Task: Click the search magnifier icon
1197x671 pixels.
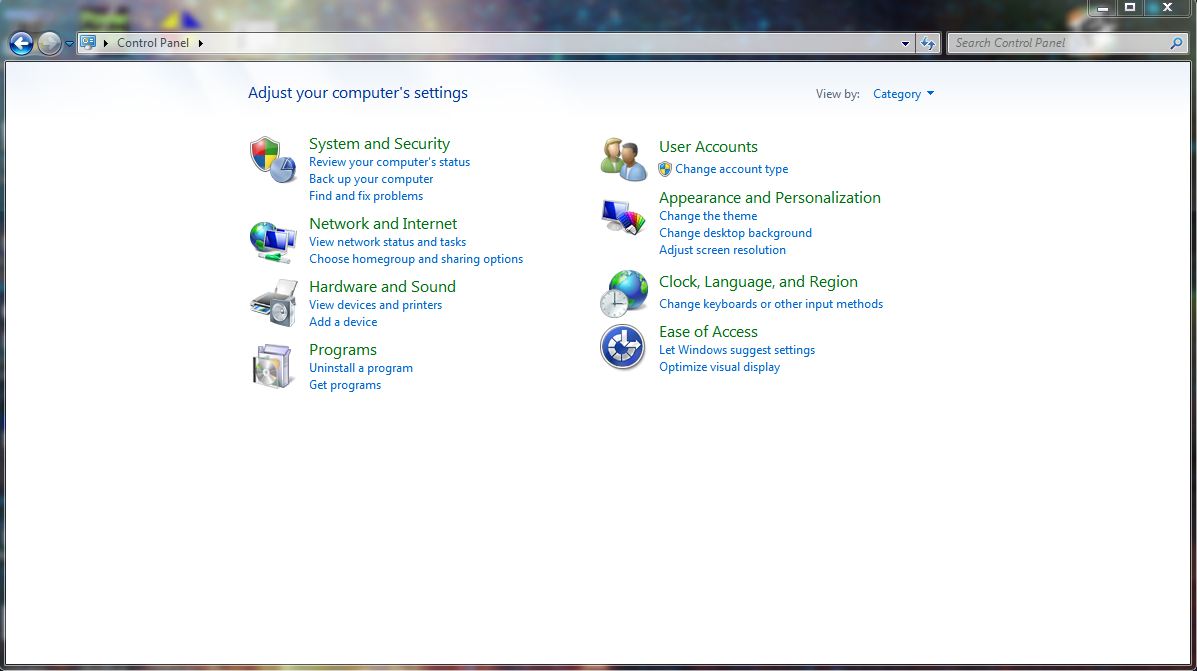Action: [1176, 44]
